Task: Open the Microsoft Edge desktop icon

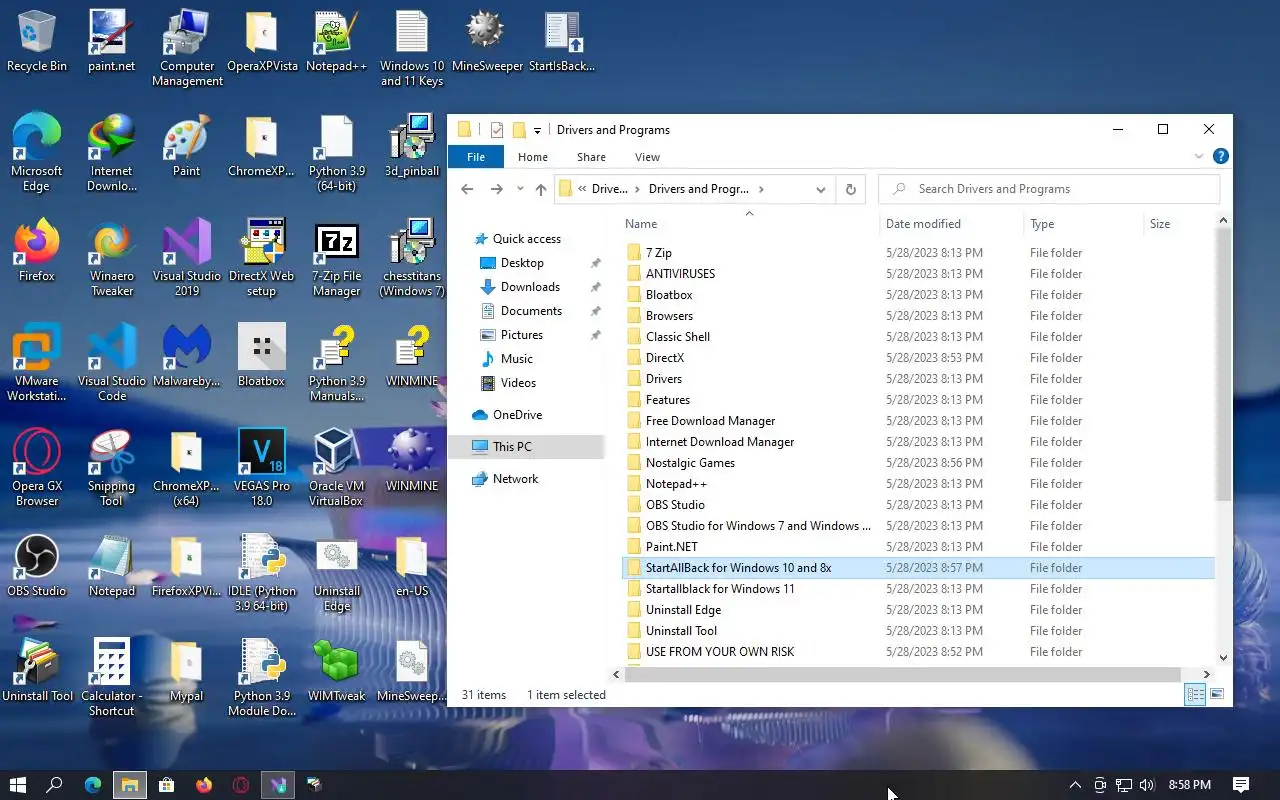Action: point(37,153)
